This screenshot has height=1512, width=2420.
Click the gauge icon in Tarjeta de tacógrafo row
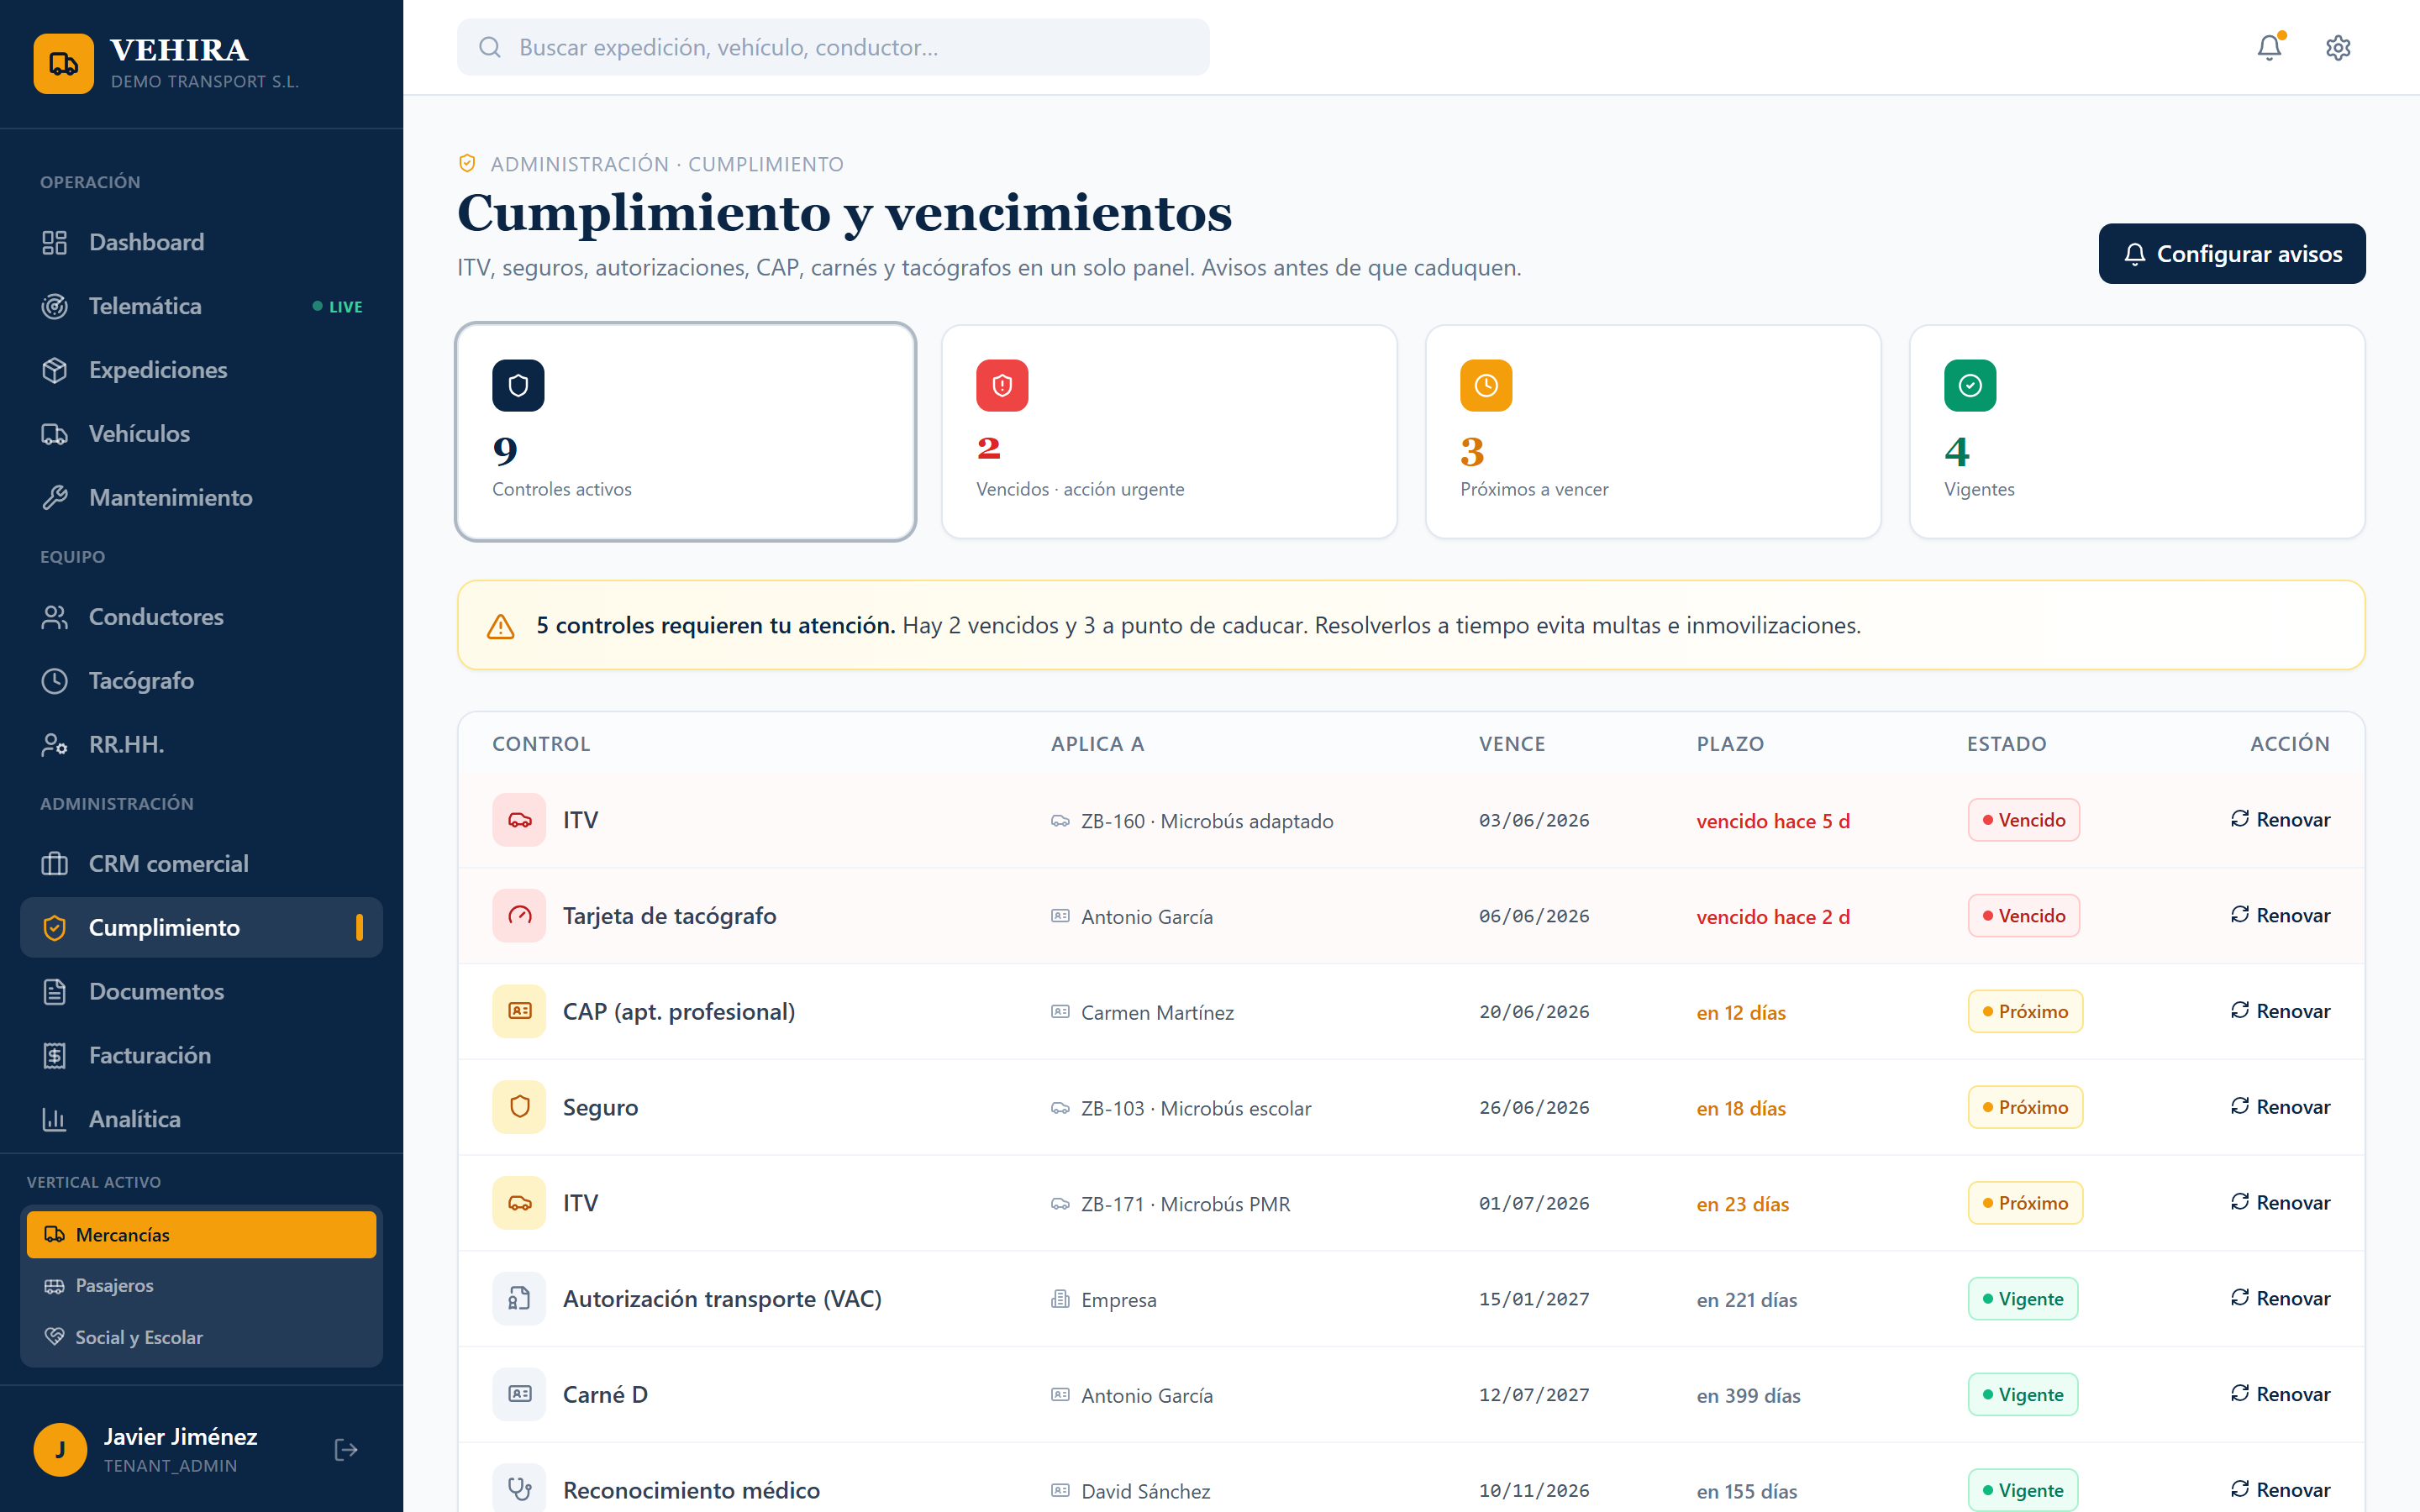point(519,916)
